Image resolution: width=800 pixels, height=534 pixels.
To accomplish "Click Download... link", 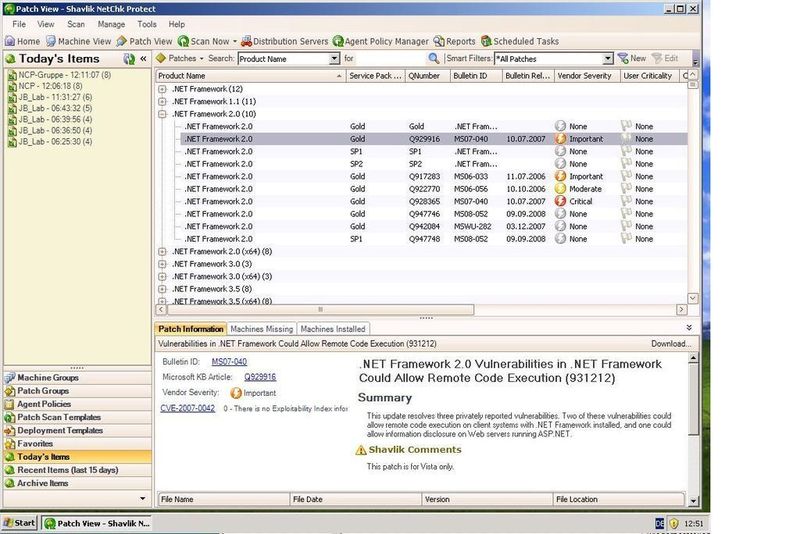I will point(671,344).
